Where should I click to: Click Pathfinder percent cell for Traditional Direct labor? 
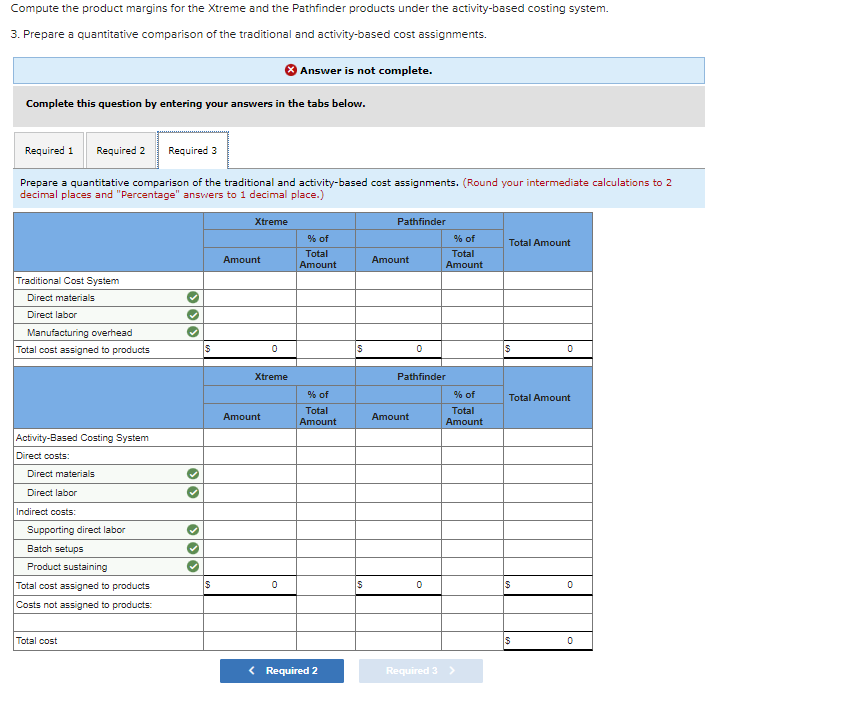click(x=473, y=315)
